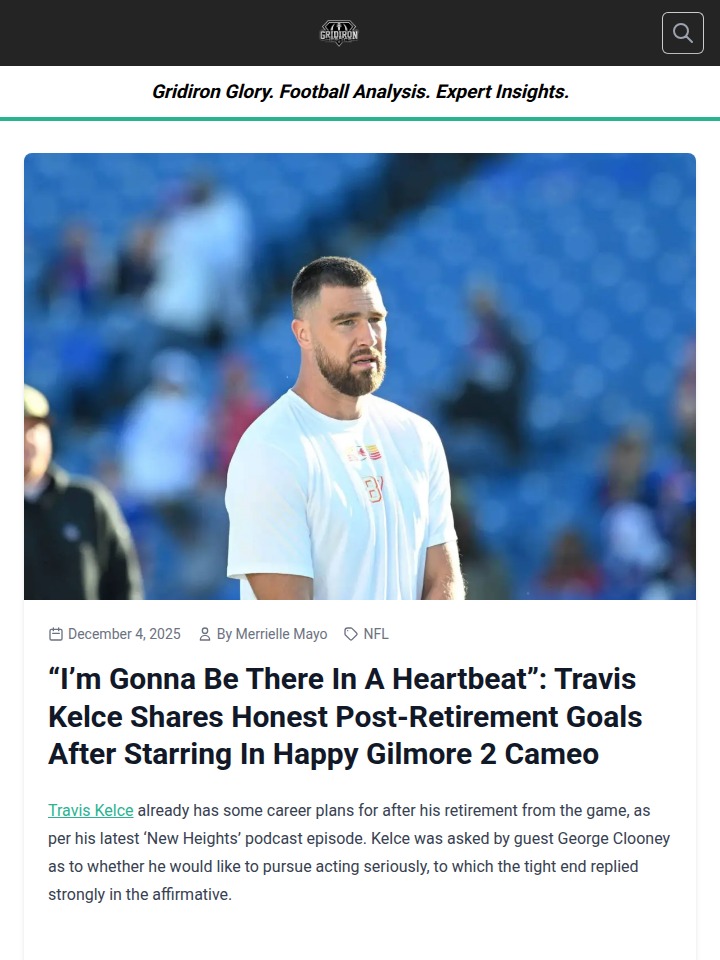Click "George Clooney" in the article paragraph
The height and width of the screenshot is (960, 720).
click(613, 838)
